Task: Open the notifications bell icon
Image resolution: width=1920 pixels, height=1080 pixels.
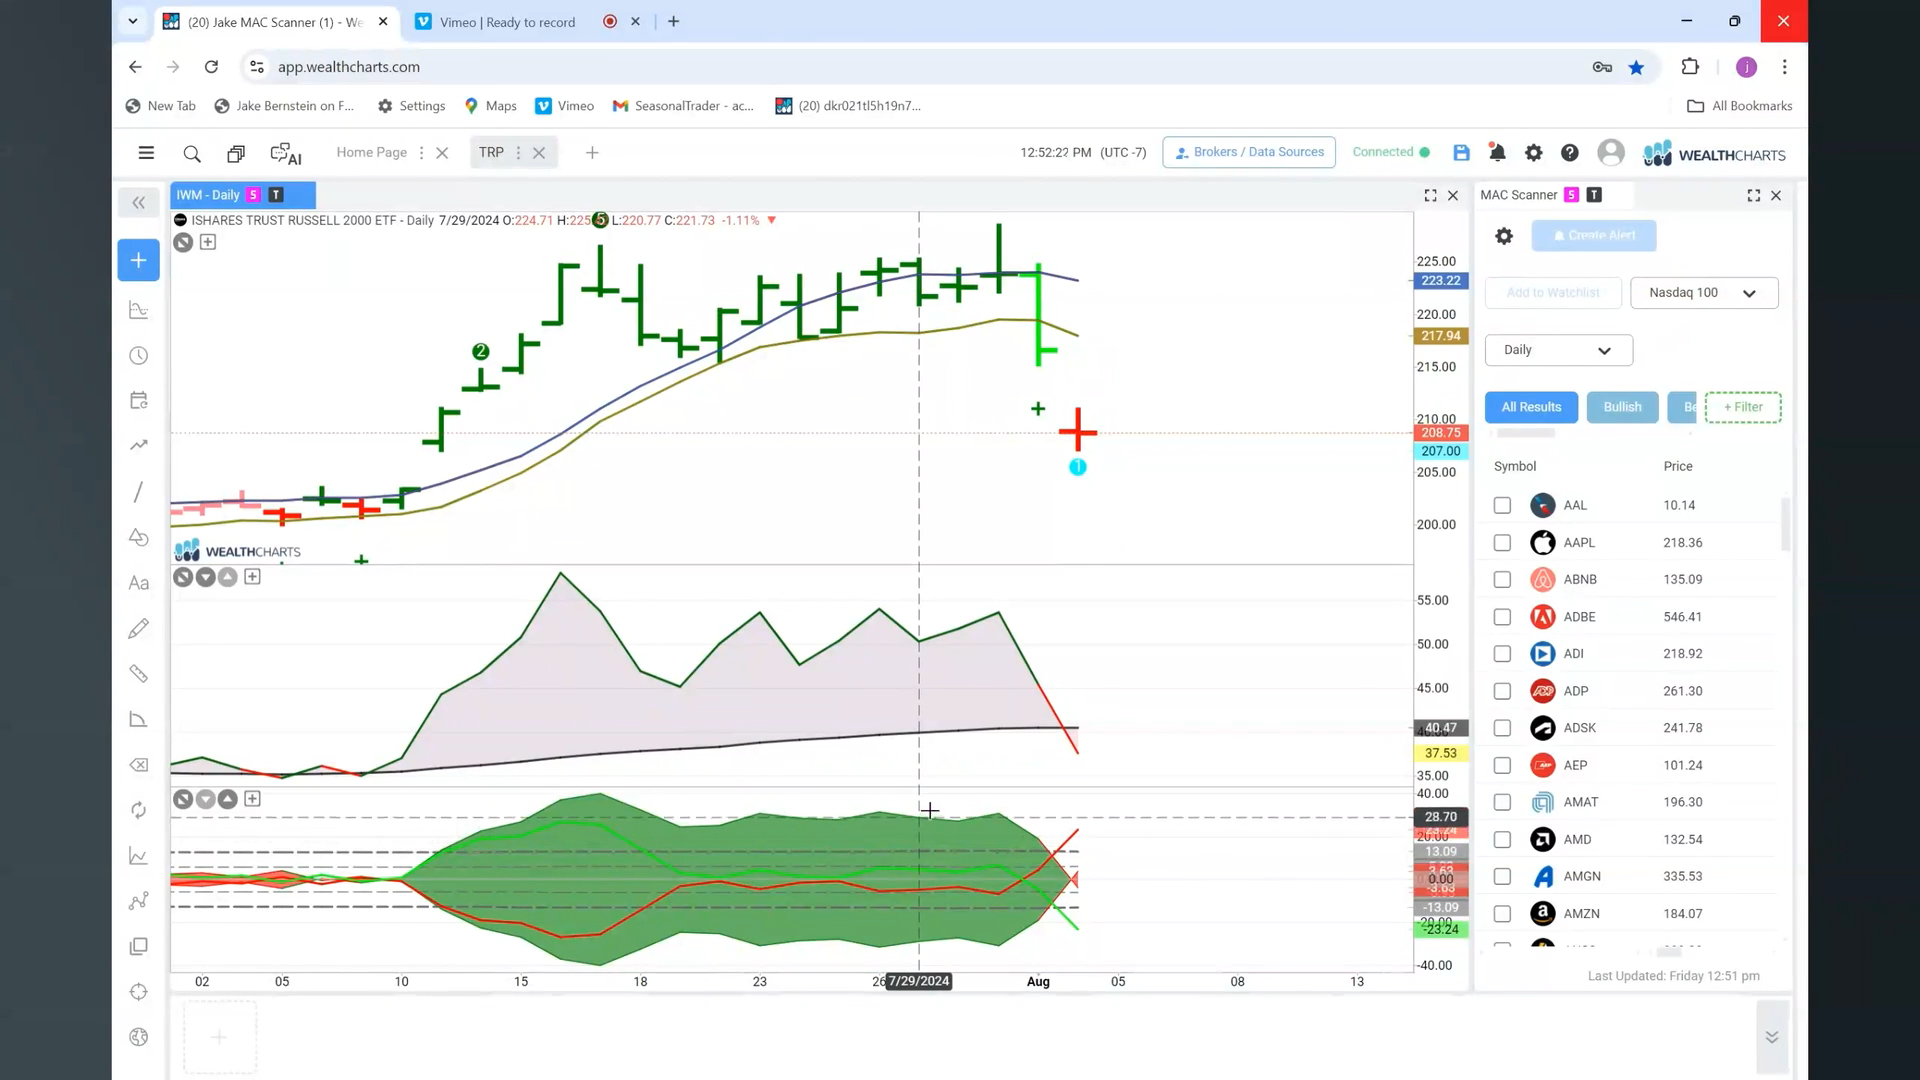Action: tap(1497, 153)
